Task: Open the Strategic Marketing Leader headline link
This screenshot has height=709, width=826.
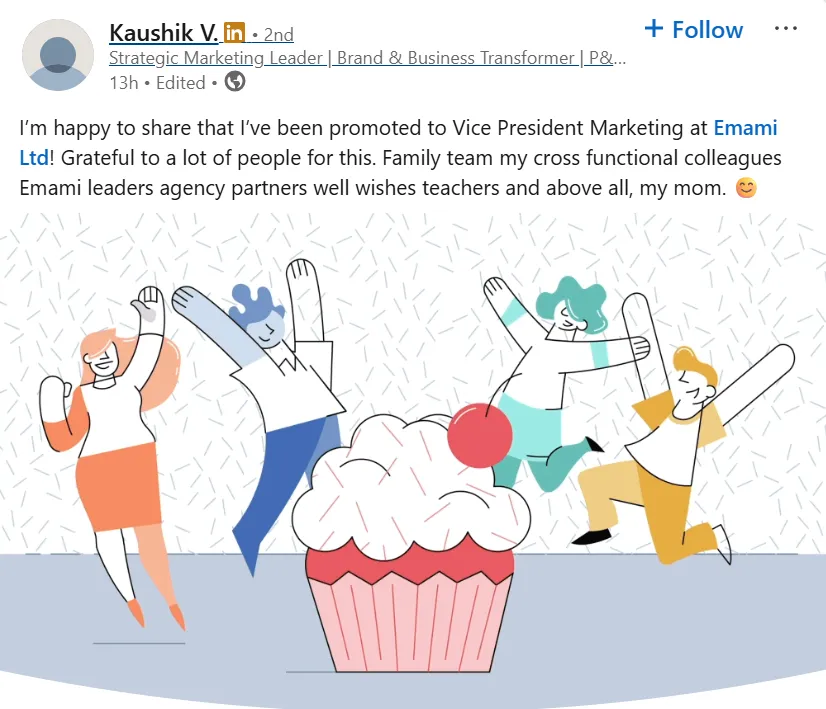Action: 367,58
